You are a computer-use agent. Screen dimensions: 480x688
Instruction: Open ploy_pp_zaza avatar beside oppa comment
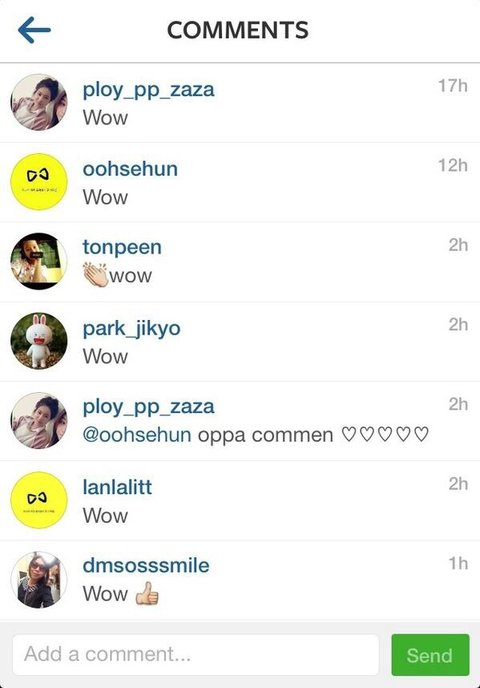click(39, 420)
